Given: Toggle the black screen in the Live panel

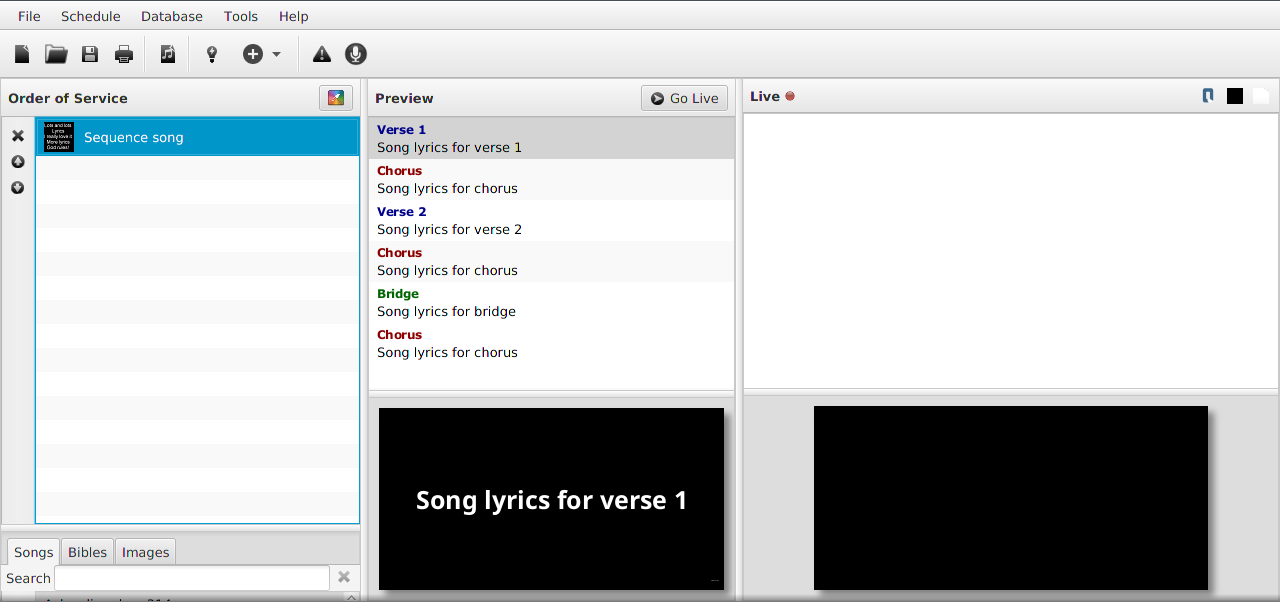Looking at the screenshot, I should tap(1235, 96).
